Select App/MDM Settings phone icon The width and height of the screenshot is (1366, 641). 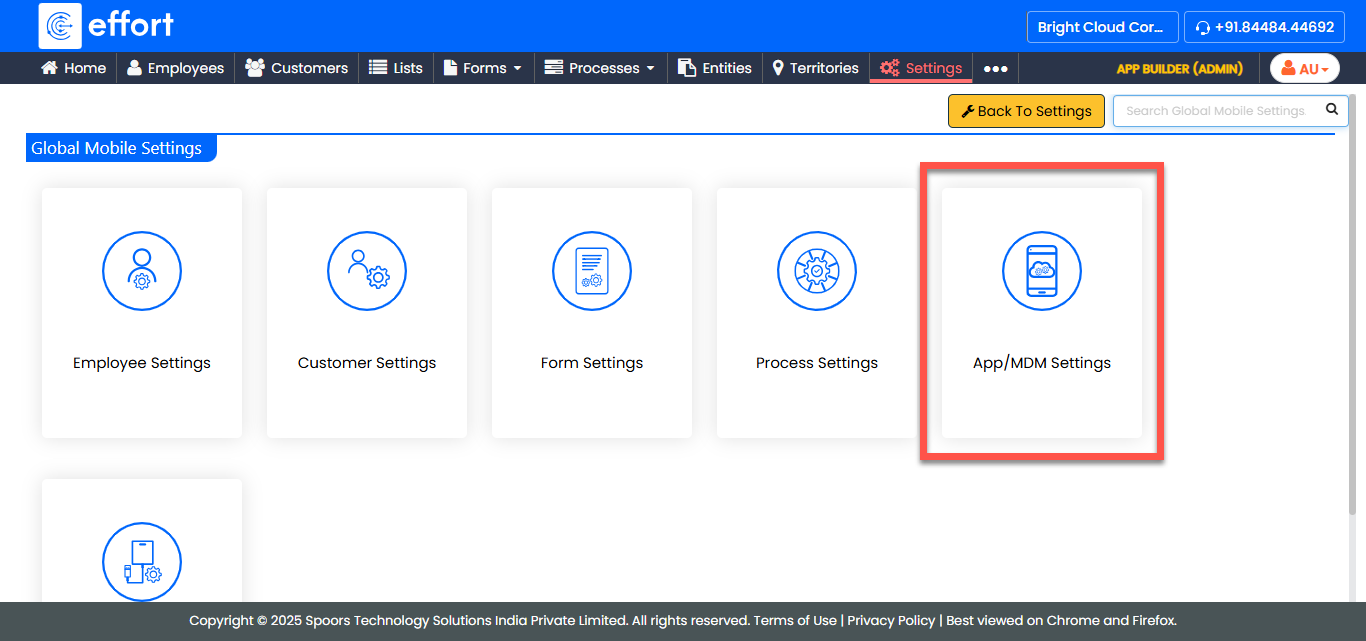[1042, 272]
